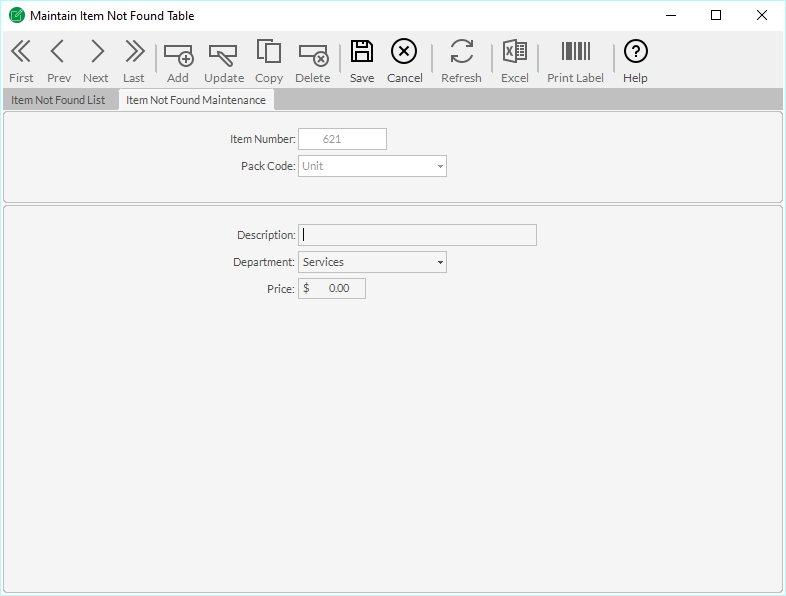Go to the First record
This screenshot has height=596, width=786.
point(21,61)
